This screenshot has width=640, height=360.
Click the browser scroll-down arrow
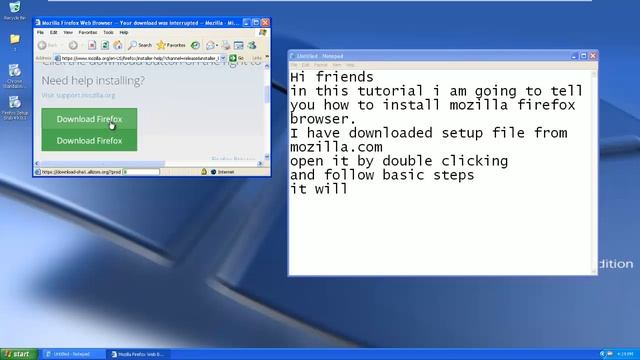click(267, 157)
